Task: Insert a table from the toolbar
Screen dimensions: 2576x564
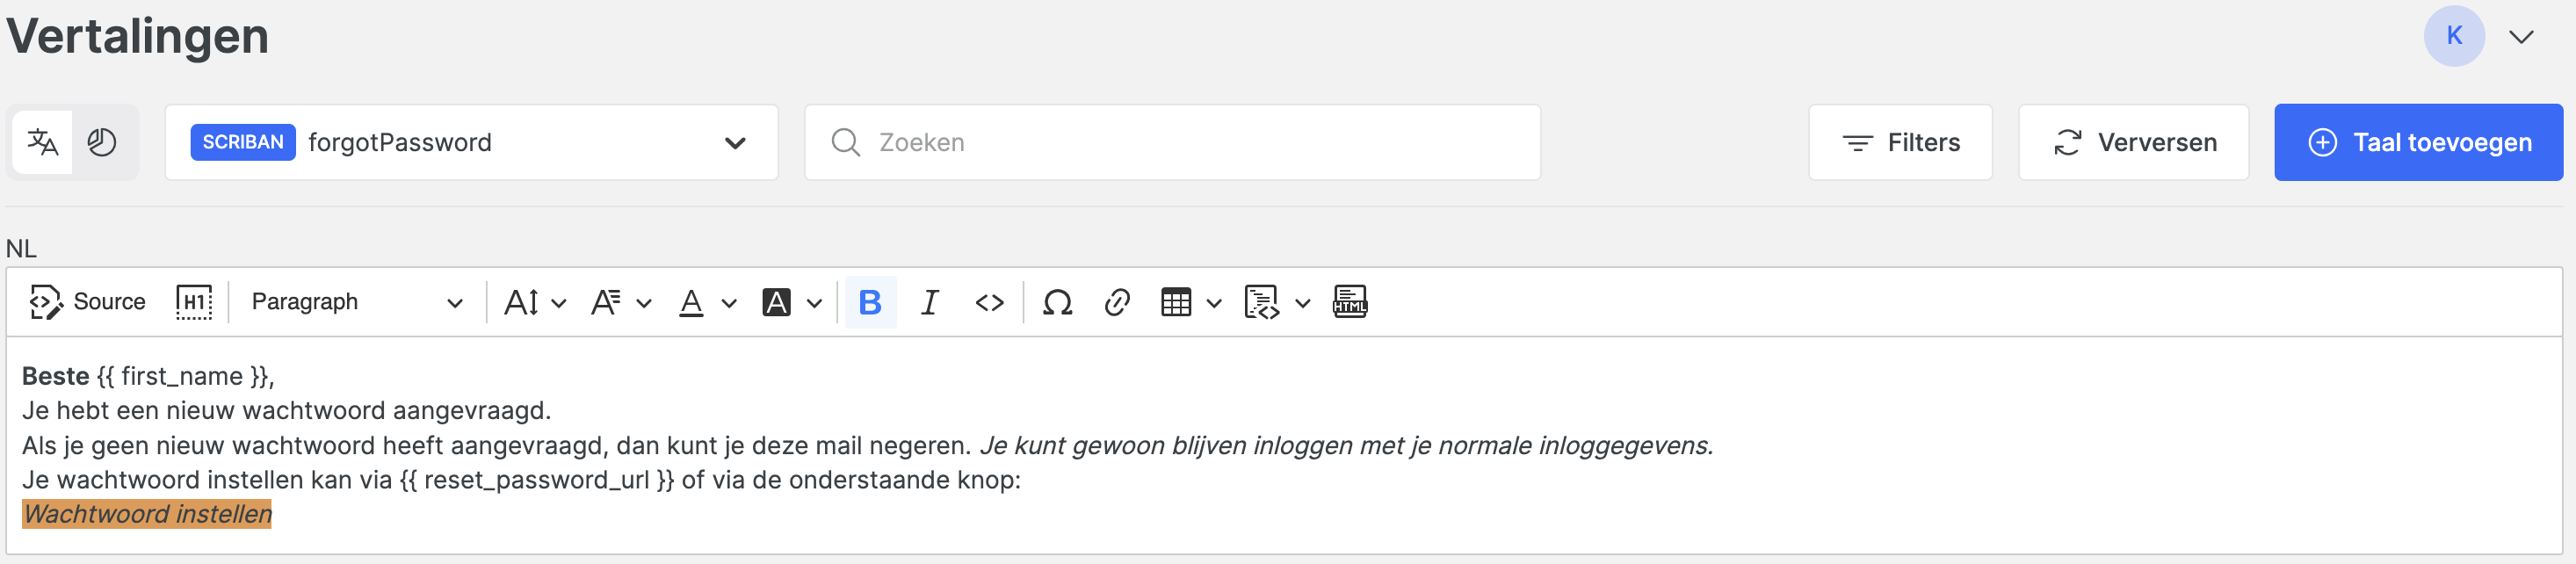Action: [1176, 302]
